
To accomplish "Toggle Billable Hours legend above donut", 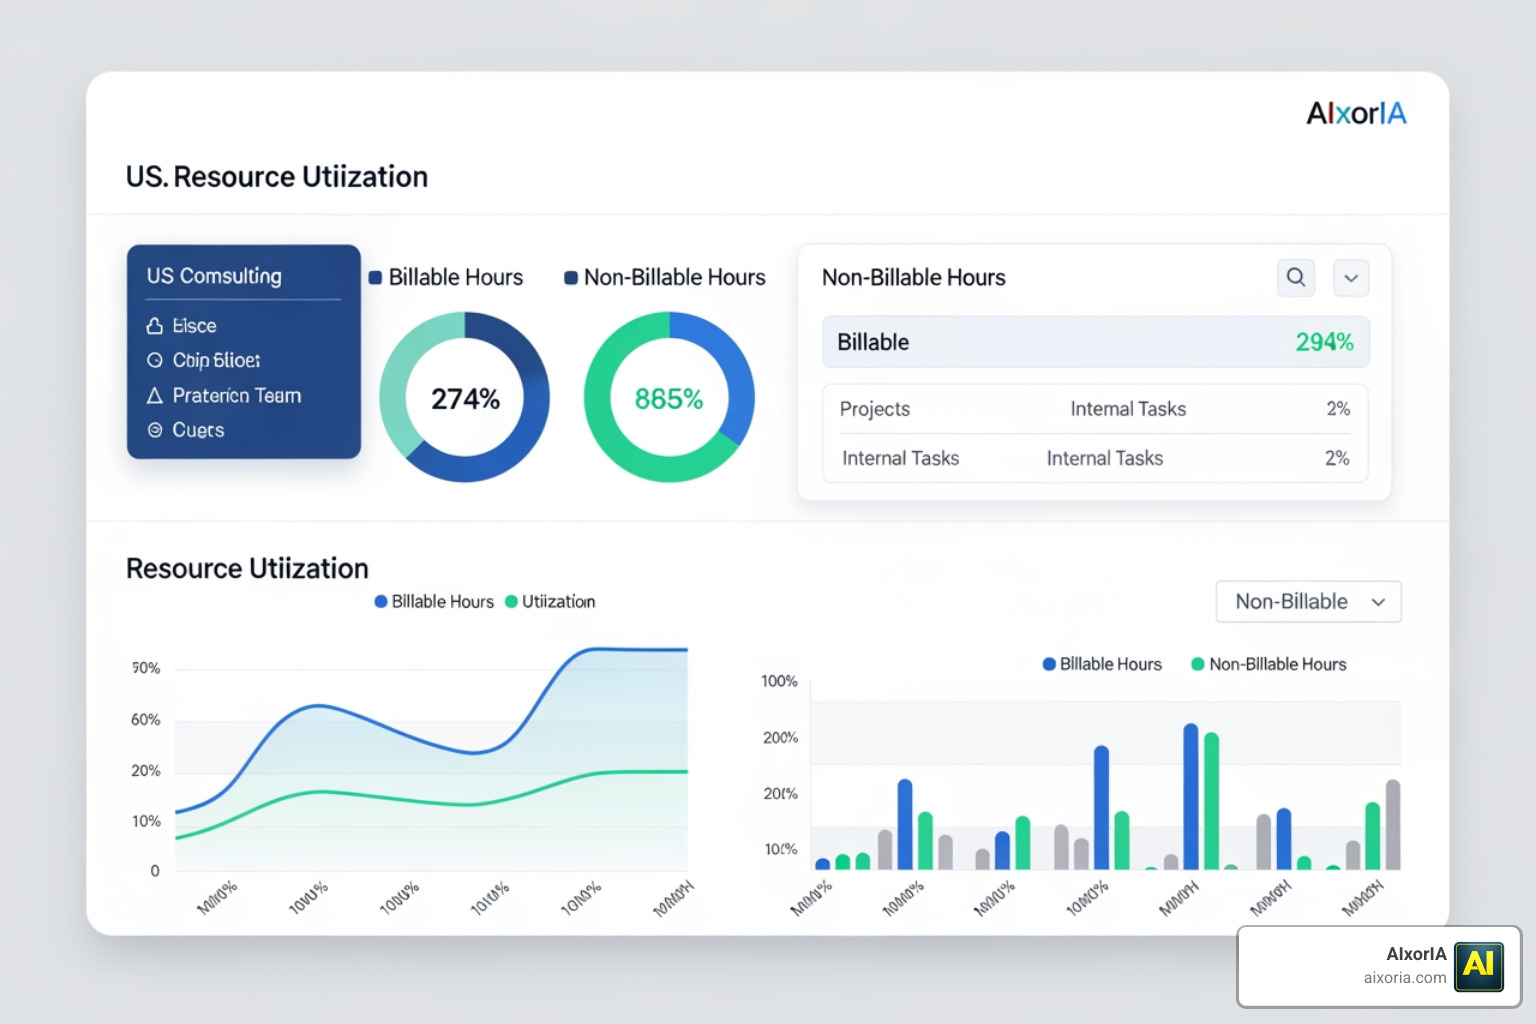I will point(446,277).
